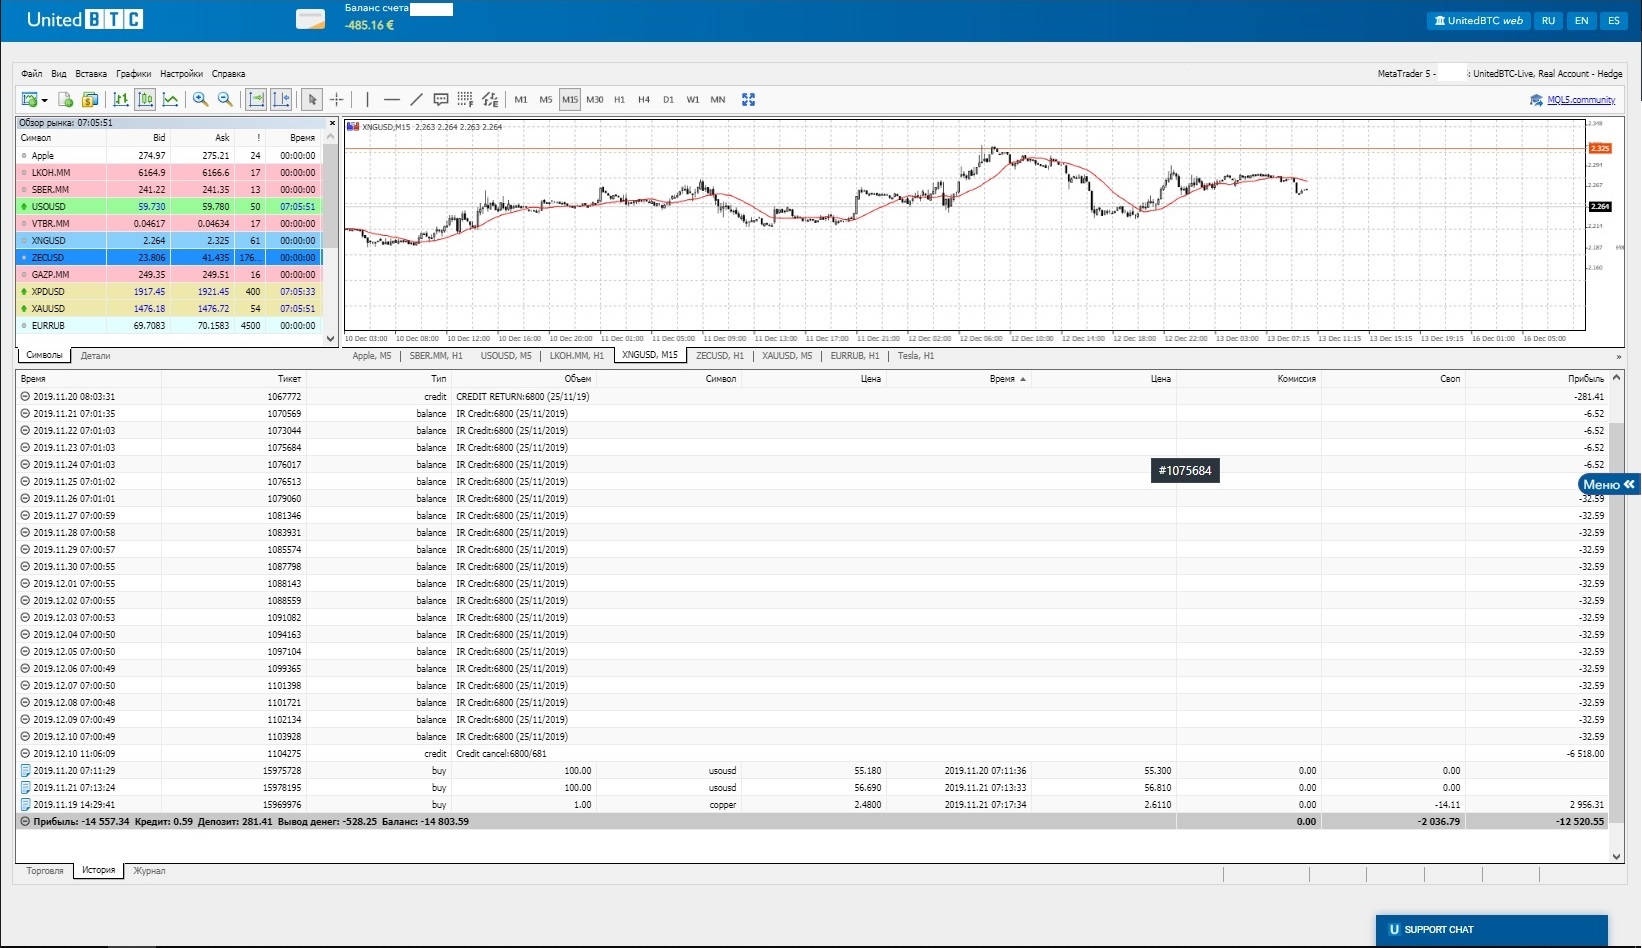Open MQL5.community link
Image resolution: width=1642 pixels, height=948 pixels.
tap(1581, 100)
